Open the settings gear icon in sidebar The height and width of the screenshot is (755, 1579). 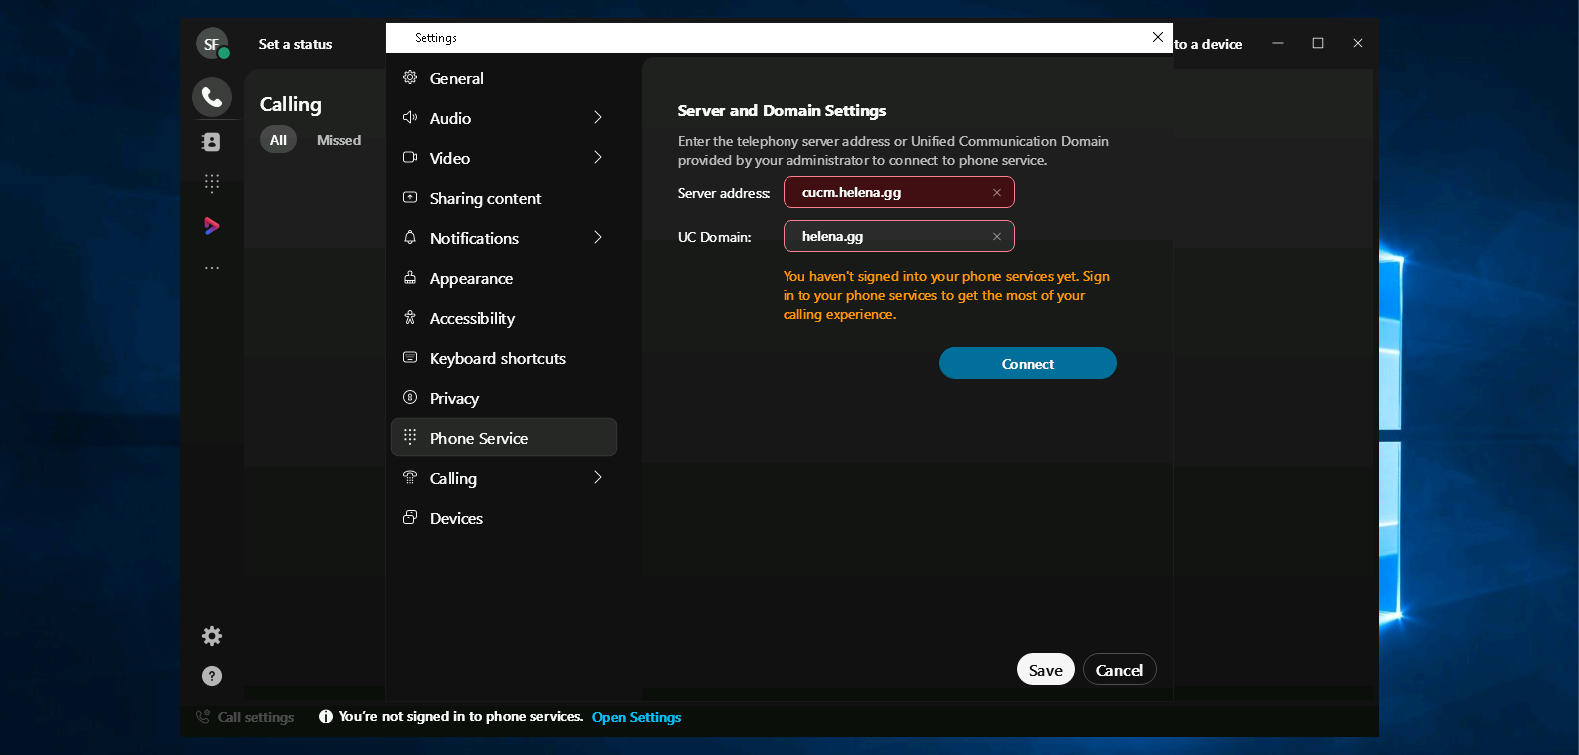coord(212,636)
